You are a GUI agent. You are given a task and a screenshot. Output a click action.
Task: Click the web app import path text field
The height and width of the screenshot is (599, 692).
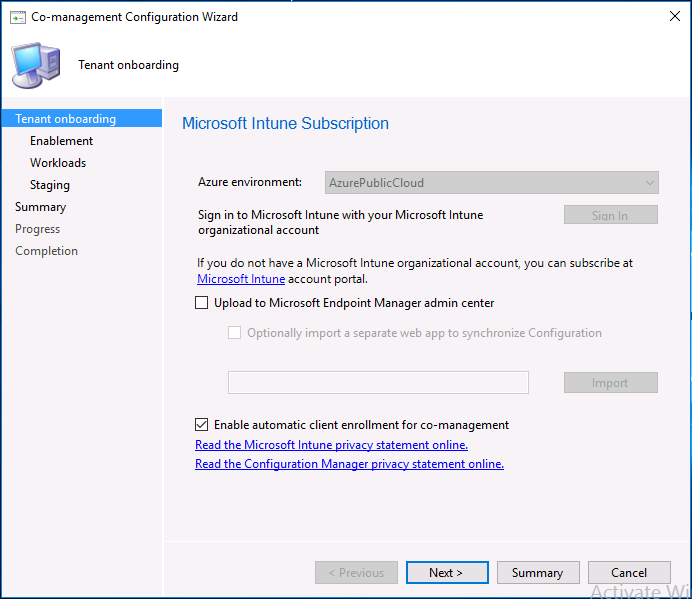378,382
